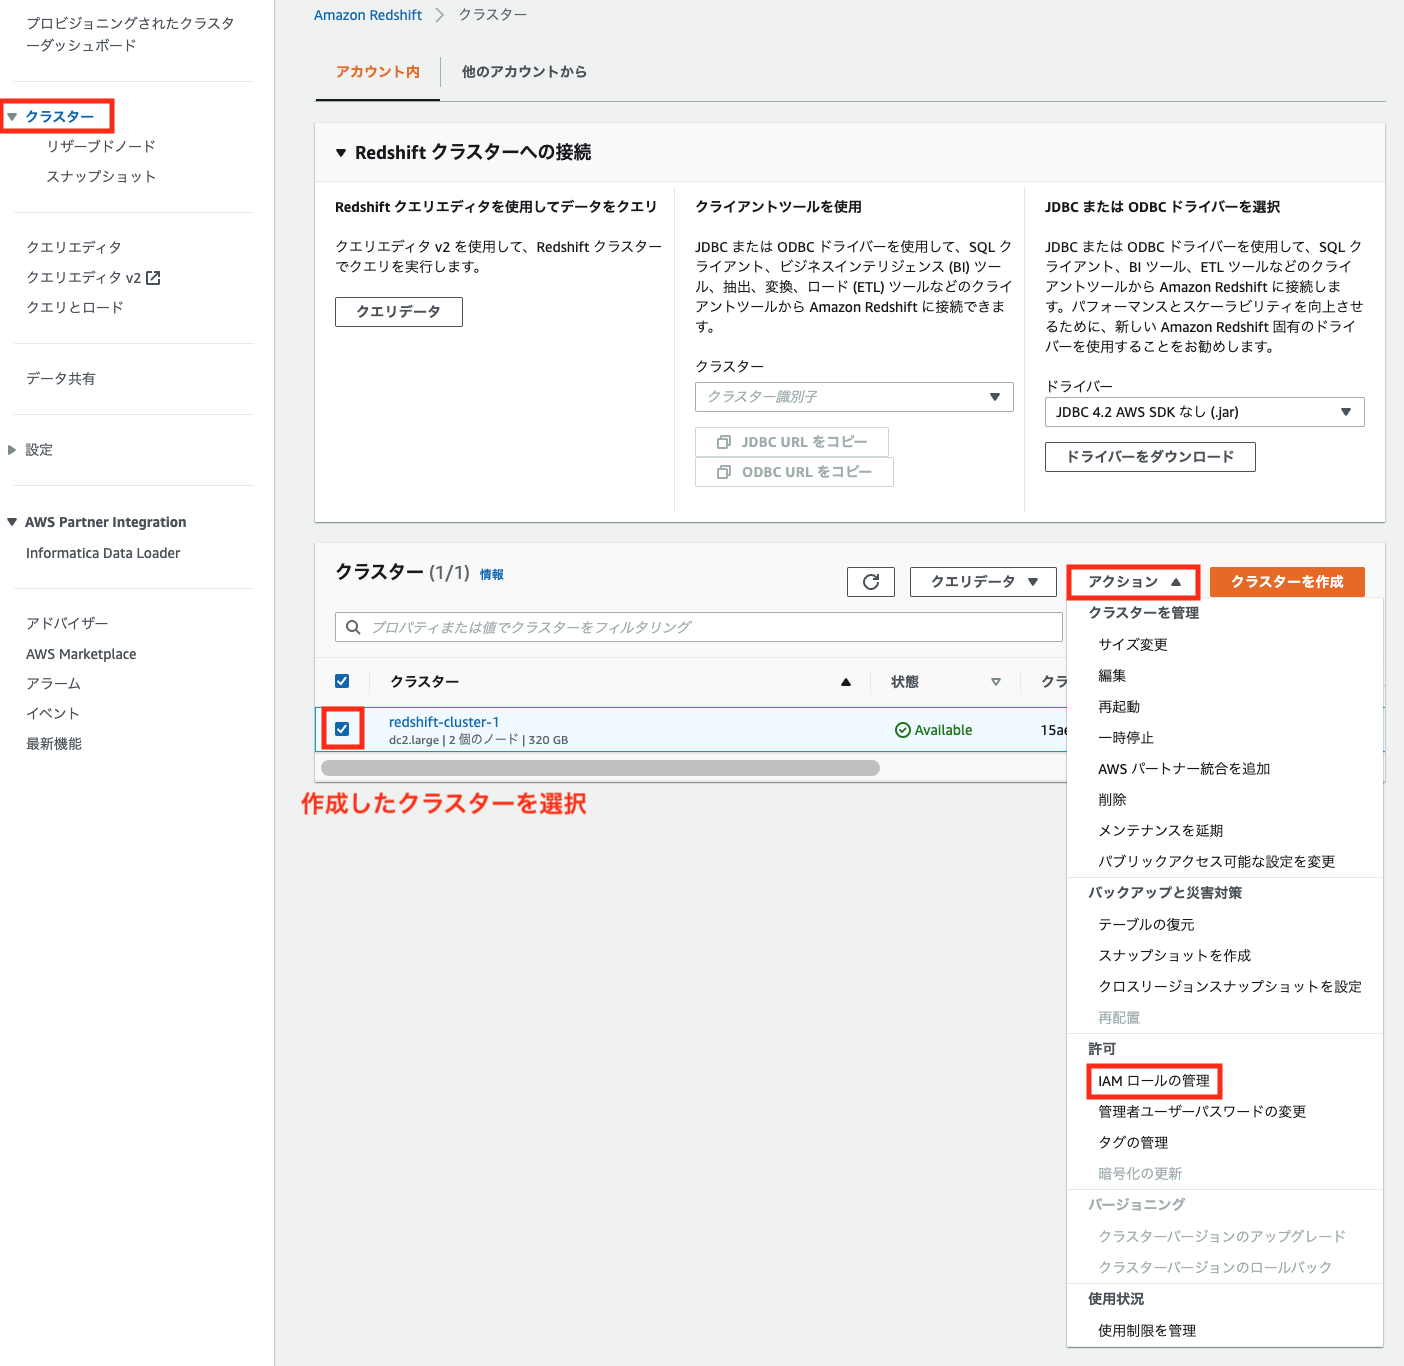The height and width of the screenshot is (1366, 1404).
Task: Click the クラスターを作成 button
Action: [x=1287, y=581]
